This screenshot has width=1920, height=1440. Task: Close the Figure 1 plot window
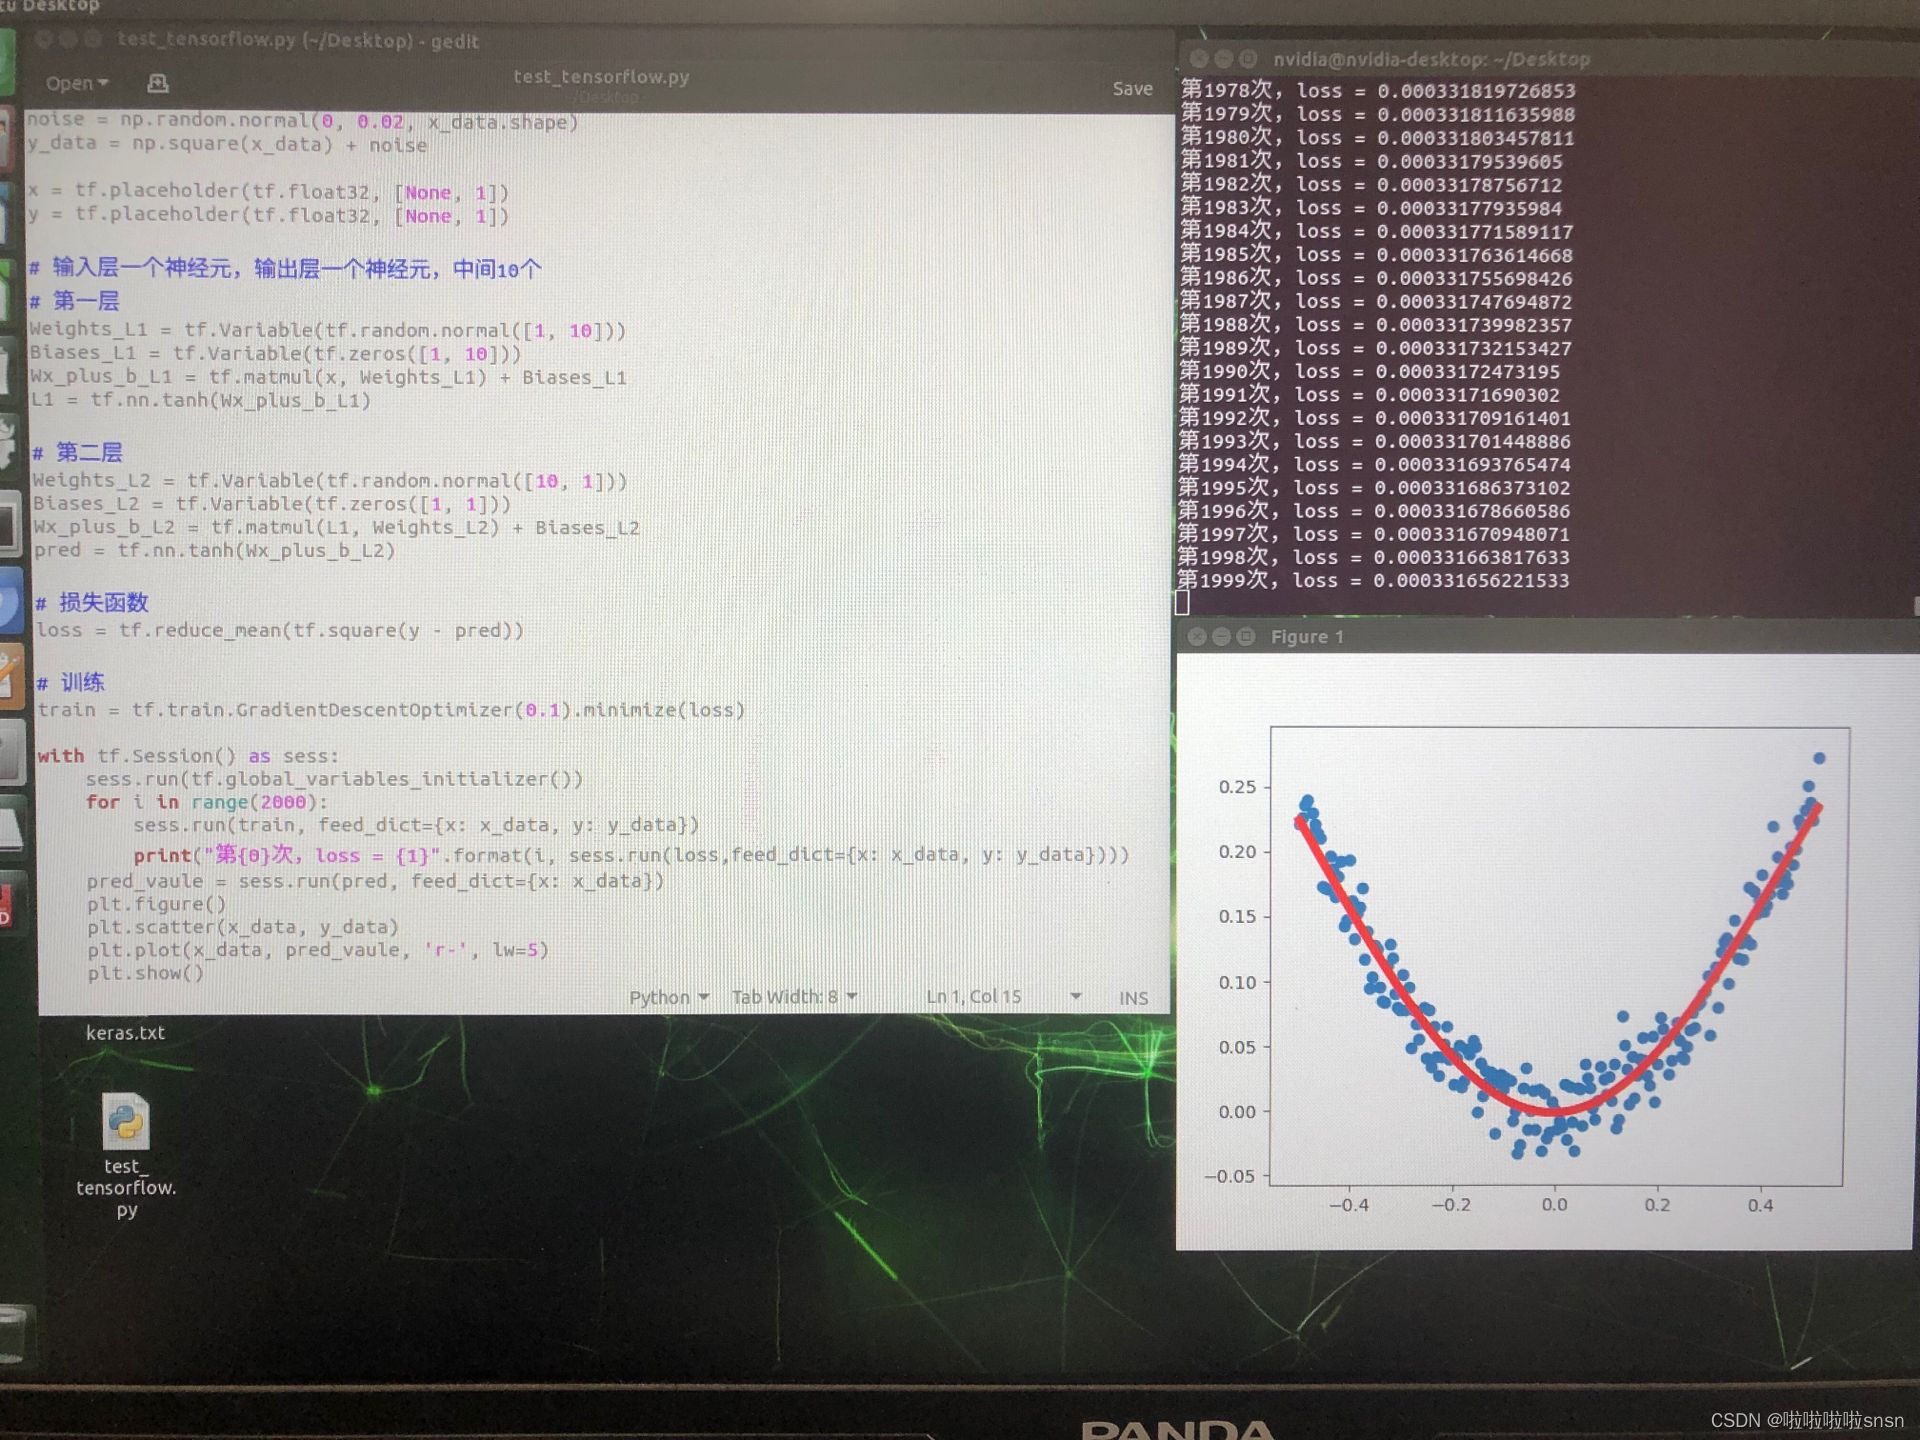[1197, 637]
